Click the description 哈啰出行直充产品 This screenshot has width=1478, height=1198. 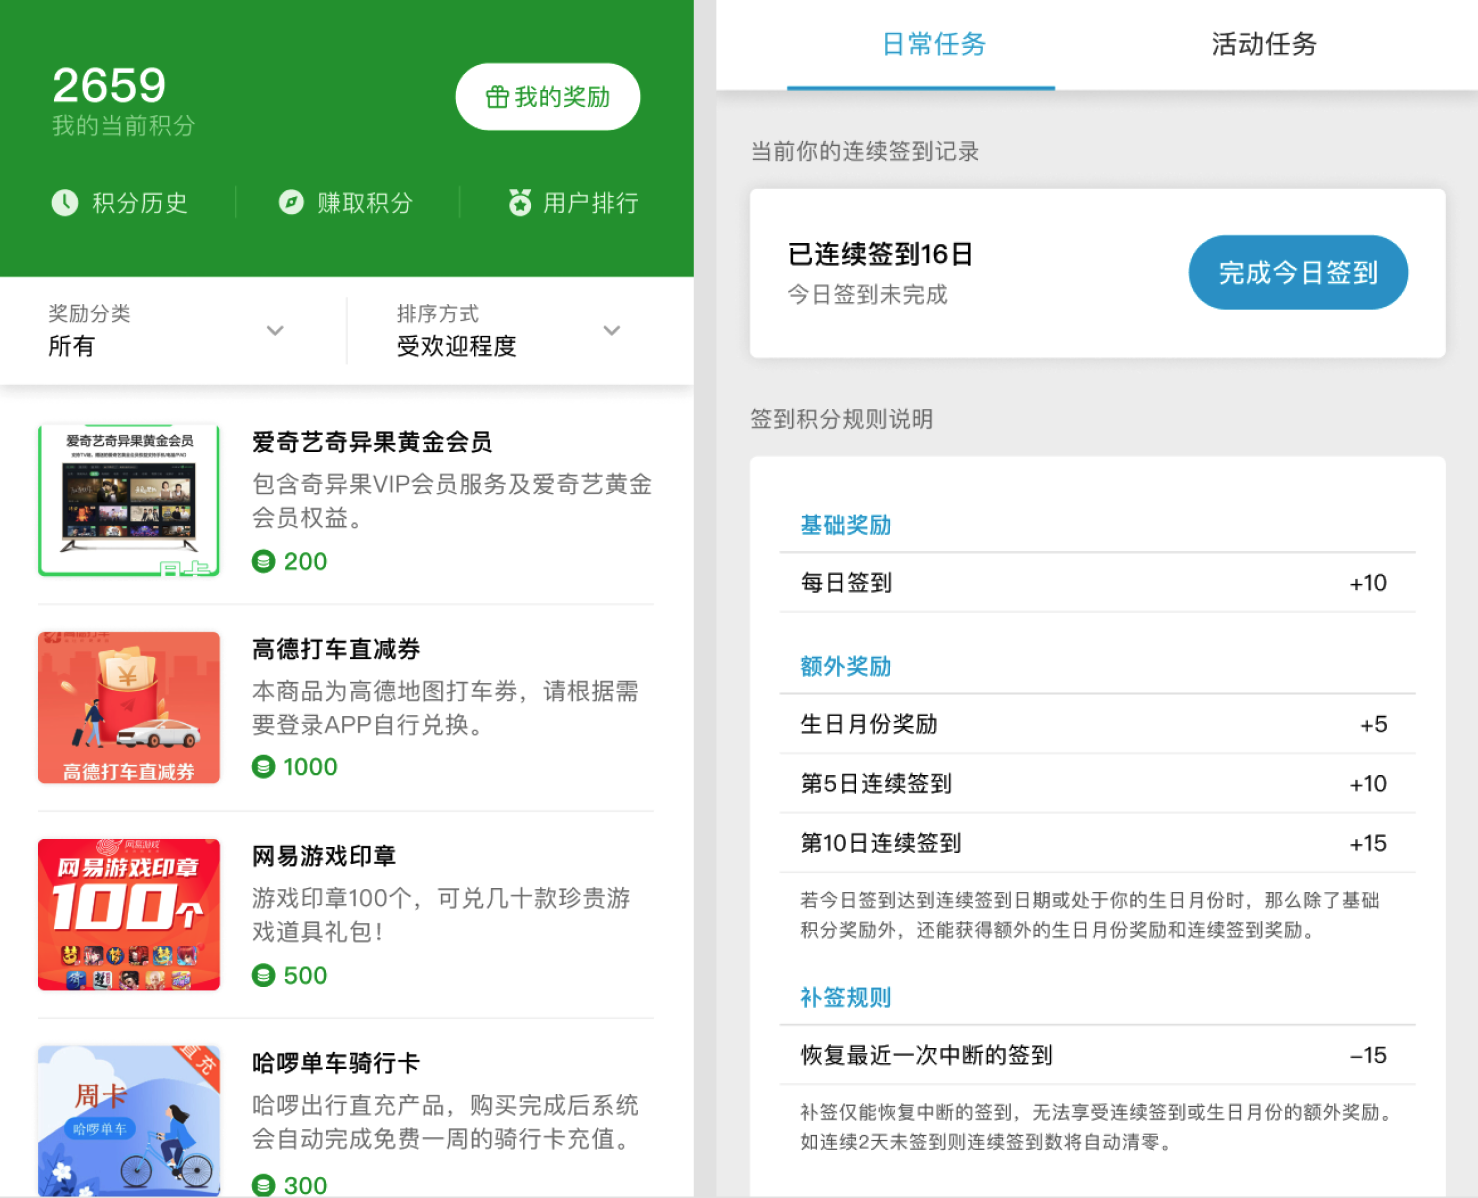[x=445, y=1121]
